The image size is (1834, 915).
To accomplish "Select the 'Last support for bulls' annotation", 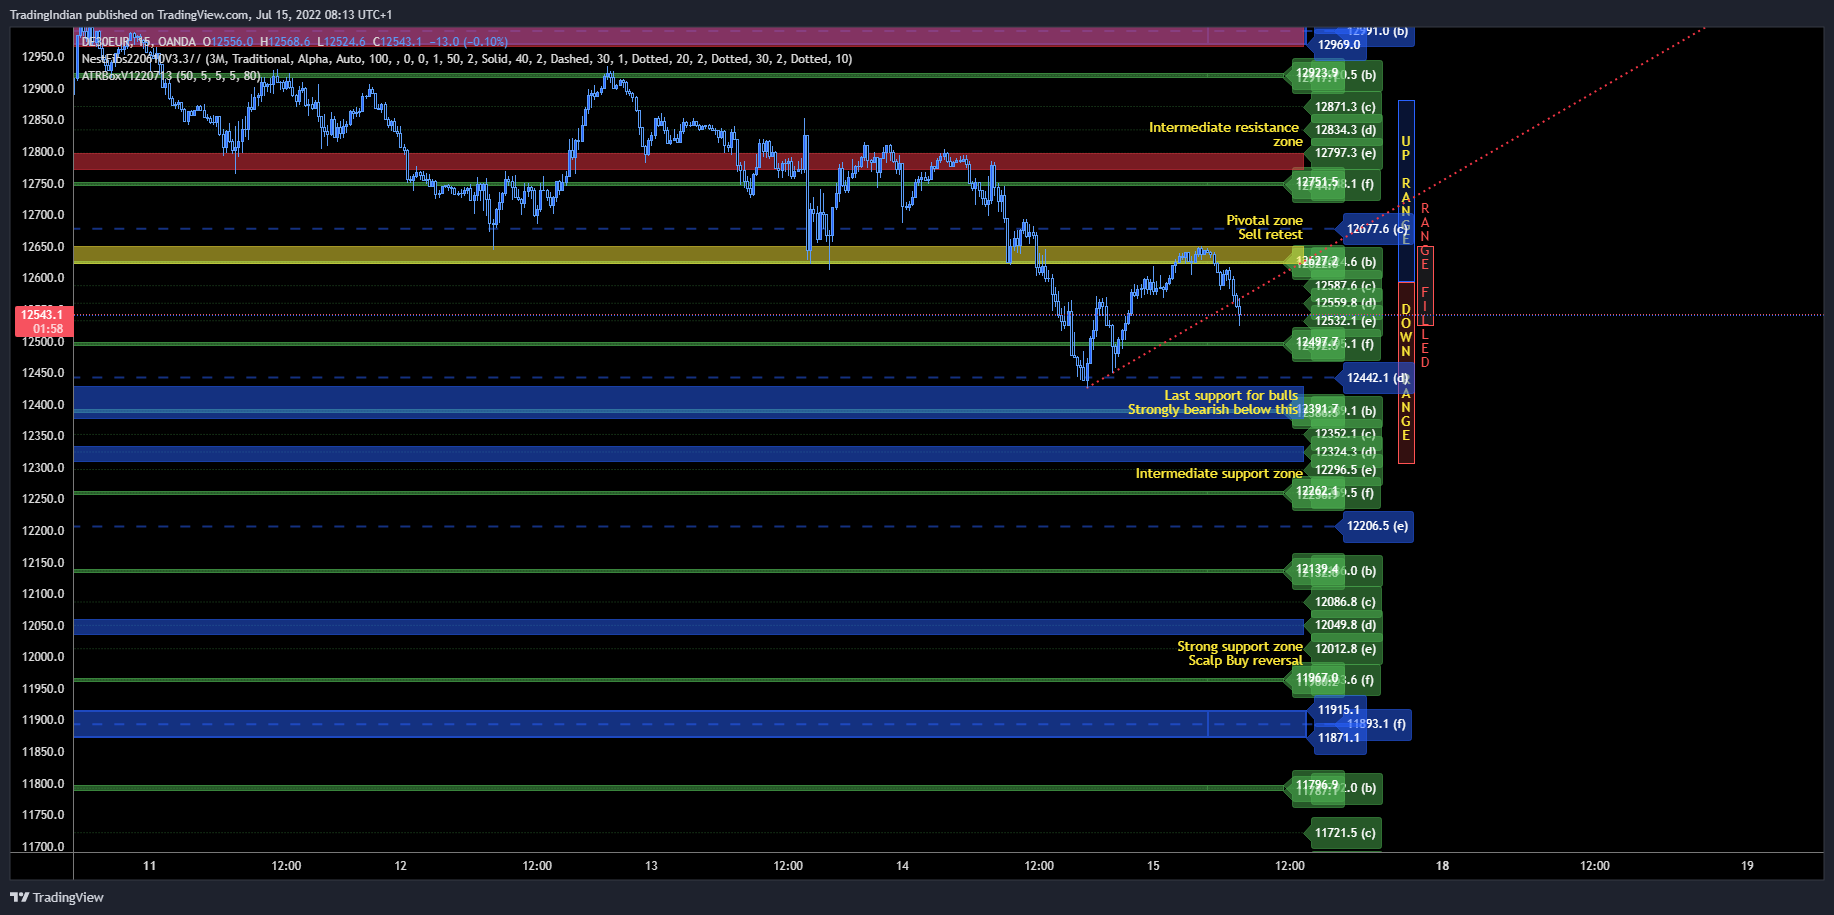I will [1231, 395].
